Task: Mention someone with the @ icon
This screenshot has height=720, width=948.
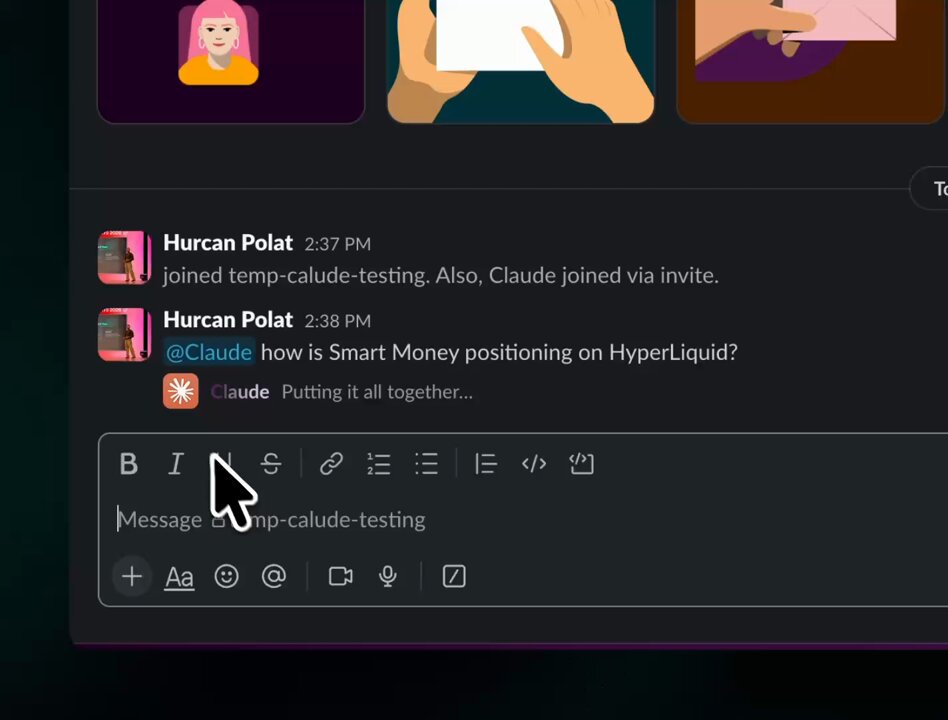Action: click(274, 576)
